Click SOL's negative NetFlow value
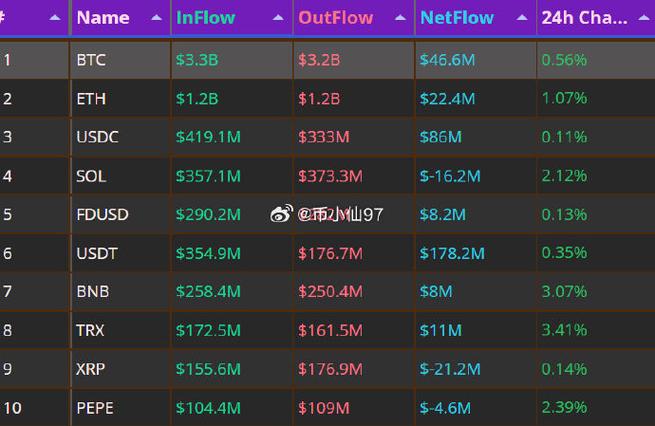This screenshot has width=655, height=426. [x=448, y=176]
